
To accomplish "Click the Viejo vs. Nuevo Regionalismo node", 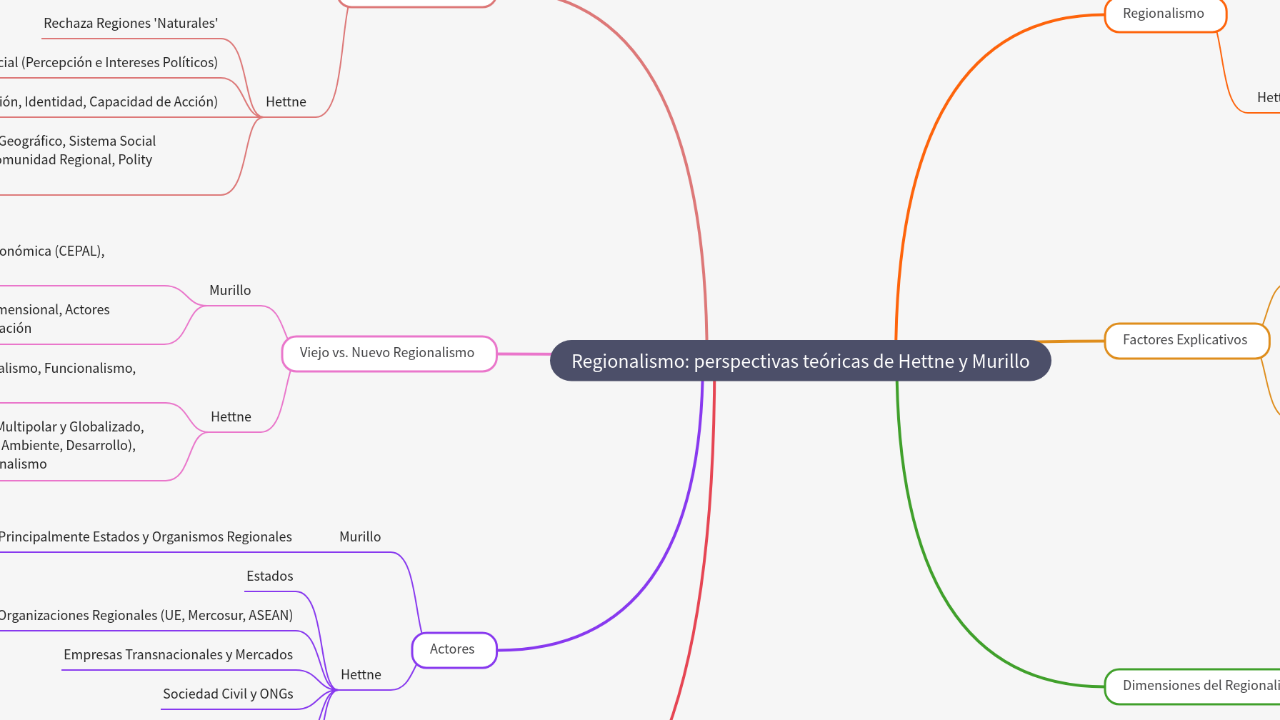I will [387, 353].
